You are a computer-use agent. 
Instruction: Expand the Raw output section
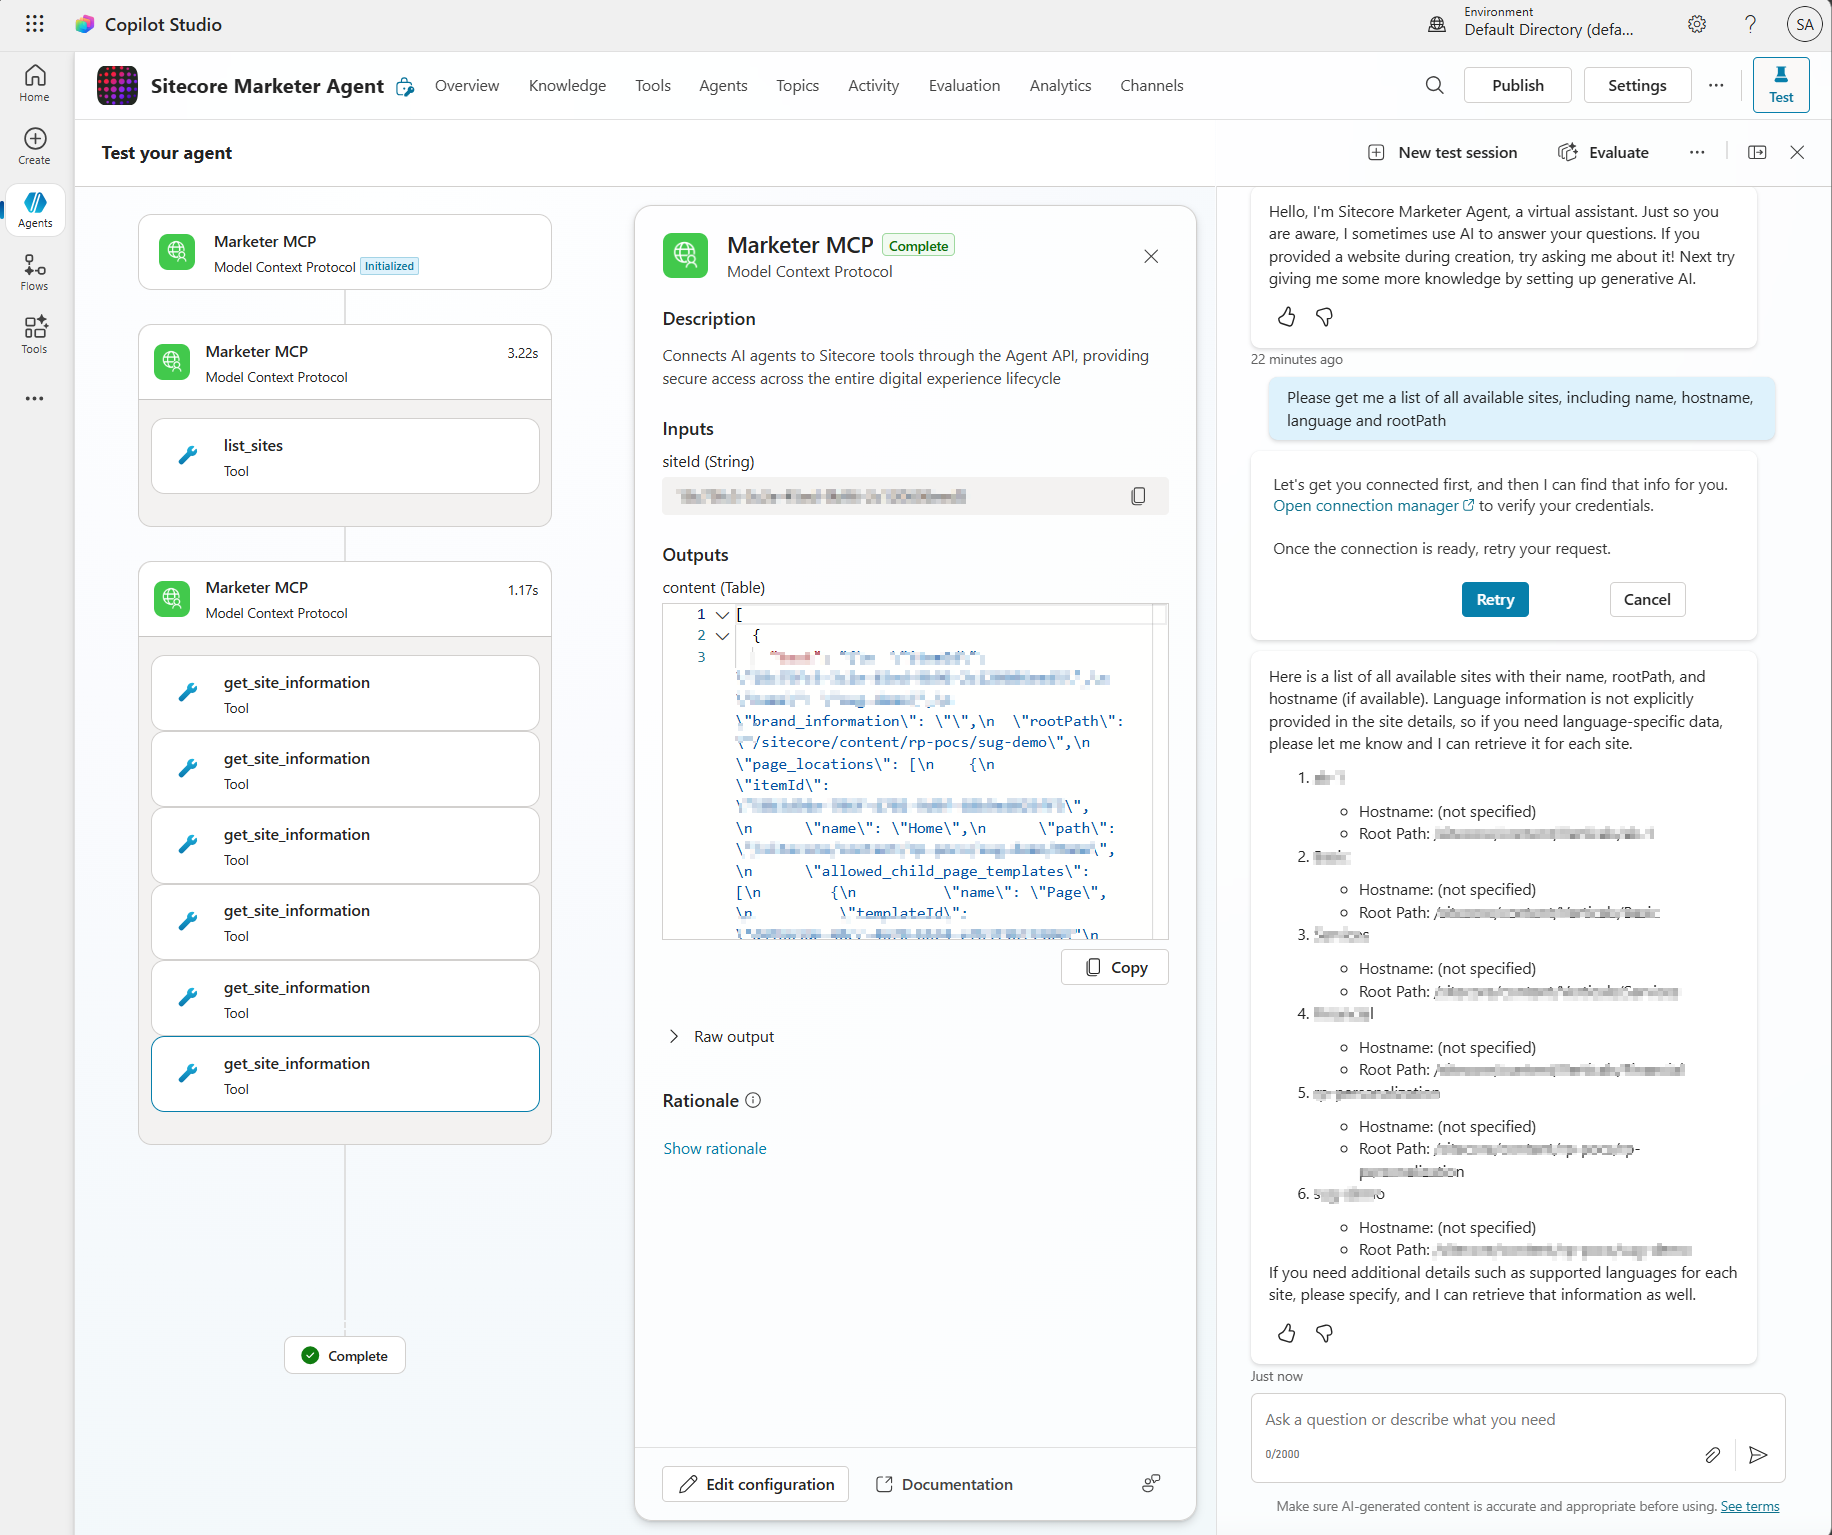pos(674,1037)
